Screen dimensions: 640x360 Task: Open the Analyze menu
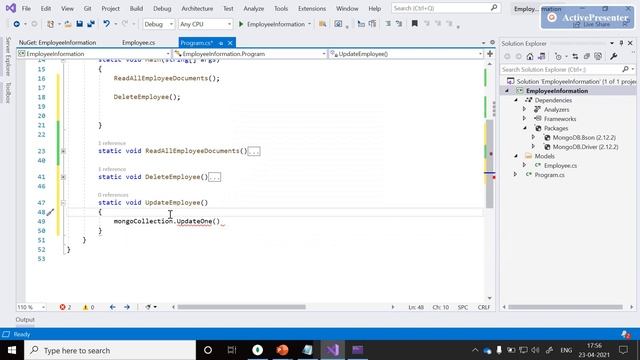click(253, 8)
